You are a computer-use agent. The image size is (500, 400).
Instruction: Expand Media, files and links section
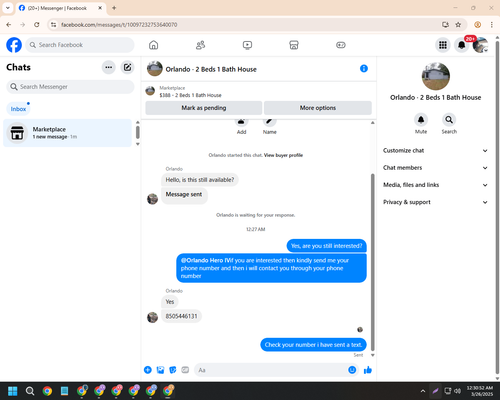click(x=435, y=185)
